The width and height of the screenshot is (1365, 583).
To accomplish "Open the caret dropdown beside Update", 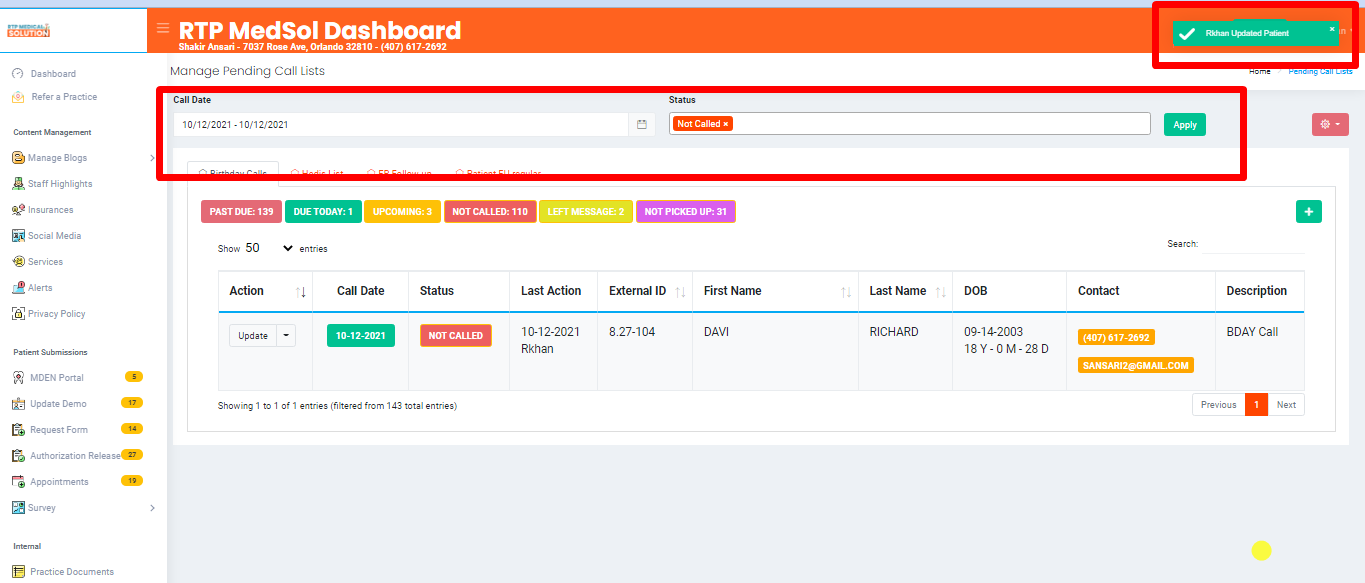I will tap(286, 336).
